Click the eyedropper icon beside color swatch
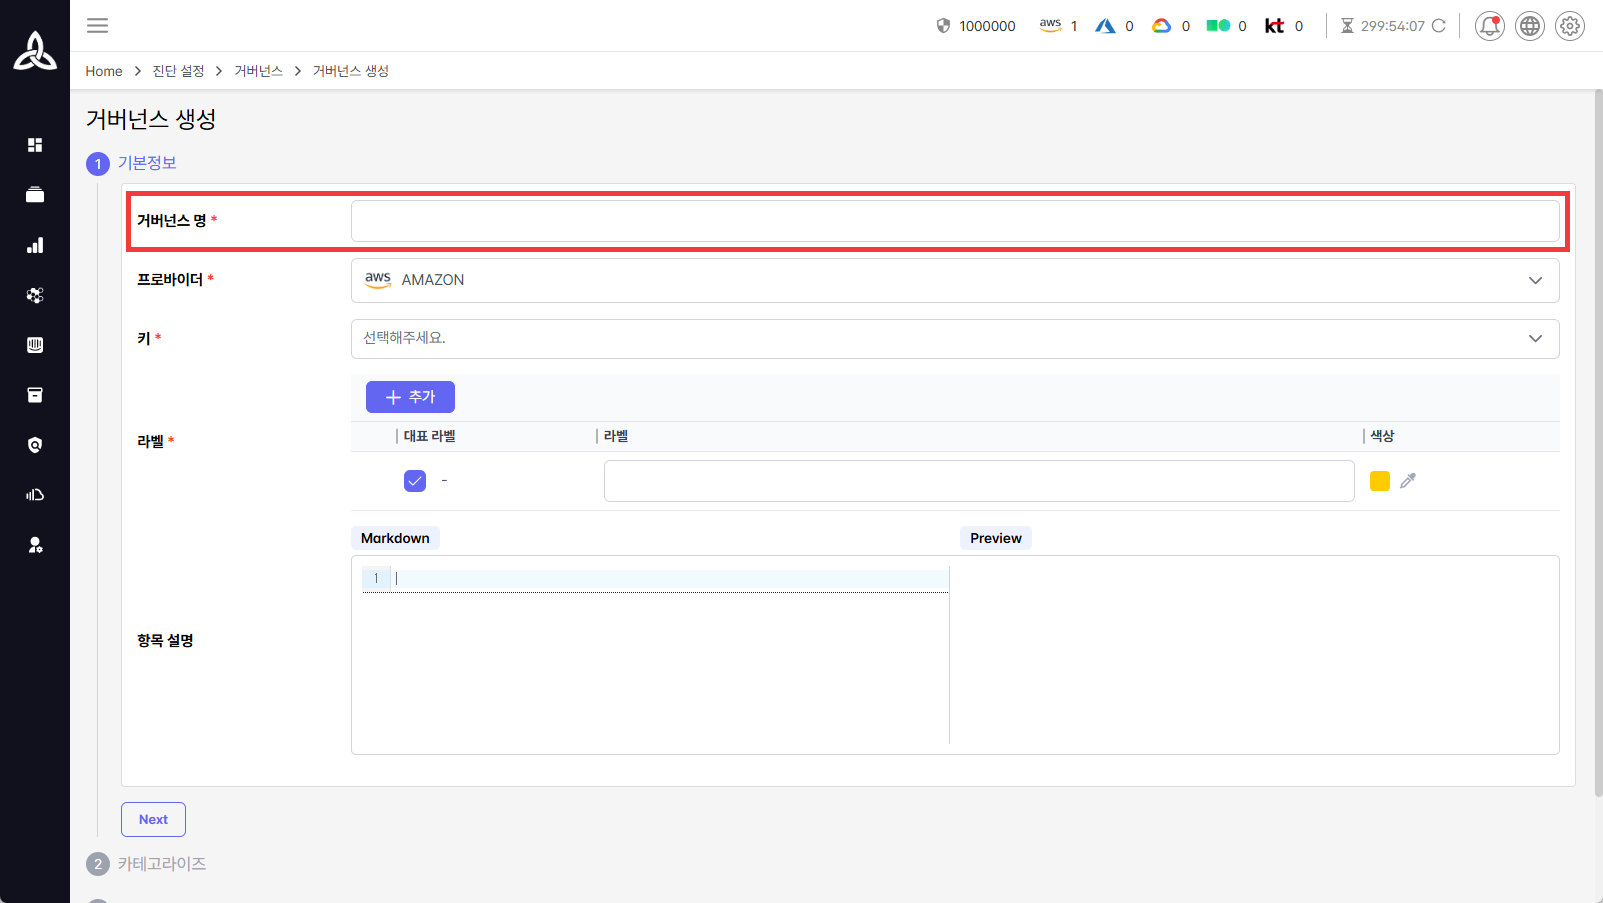 click(1408, 481)
